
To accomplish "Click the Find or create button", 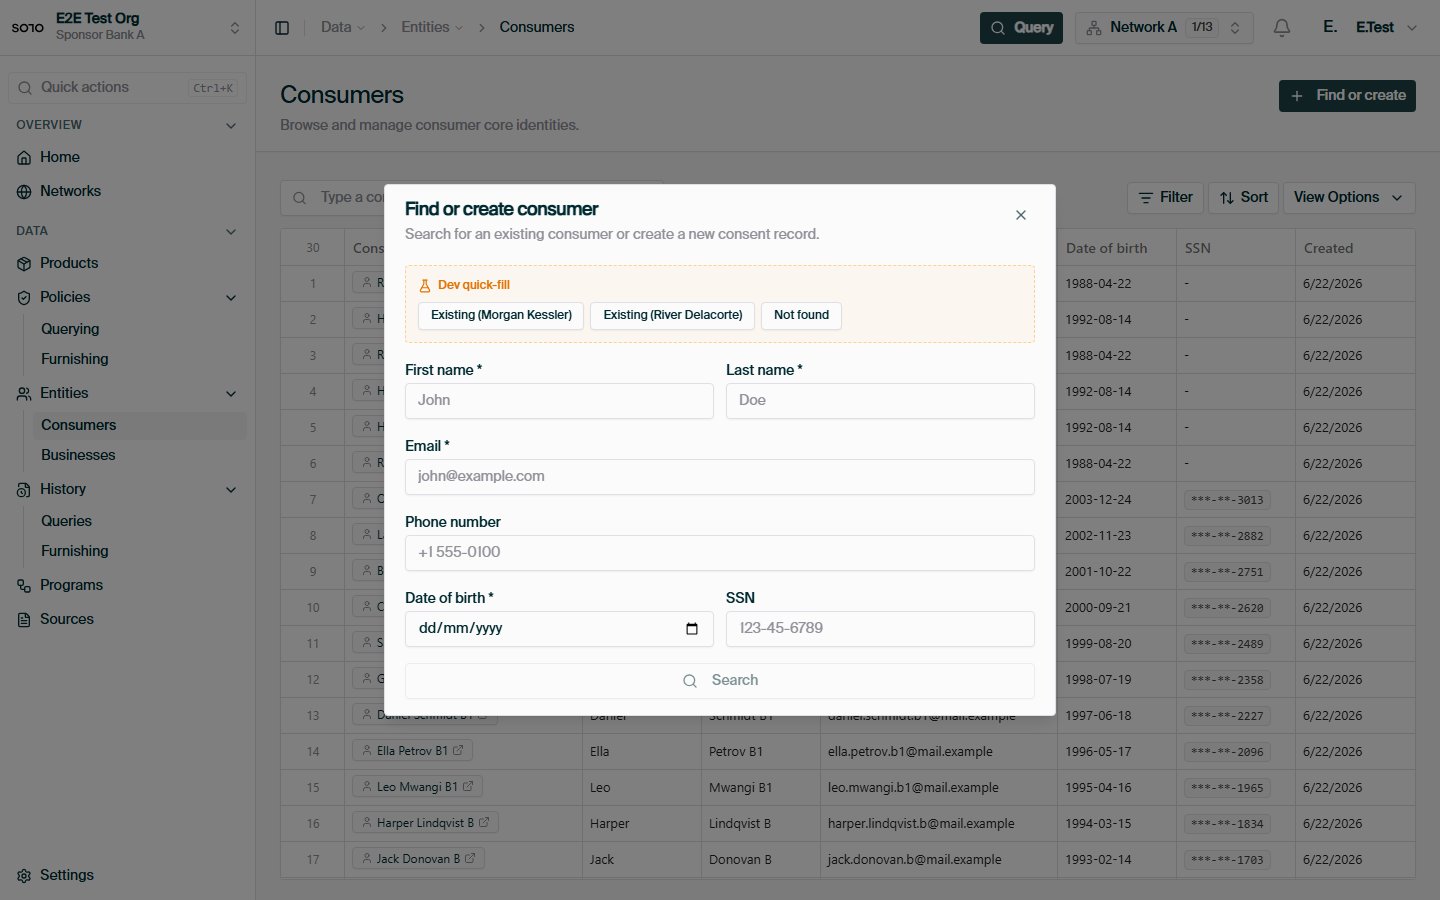I will click(1347, 96).
